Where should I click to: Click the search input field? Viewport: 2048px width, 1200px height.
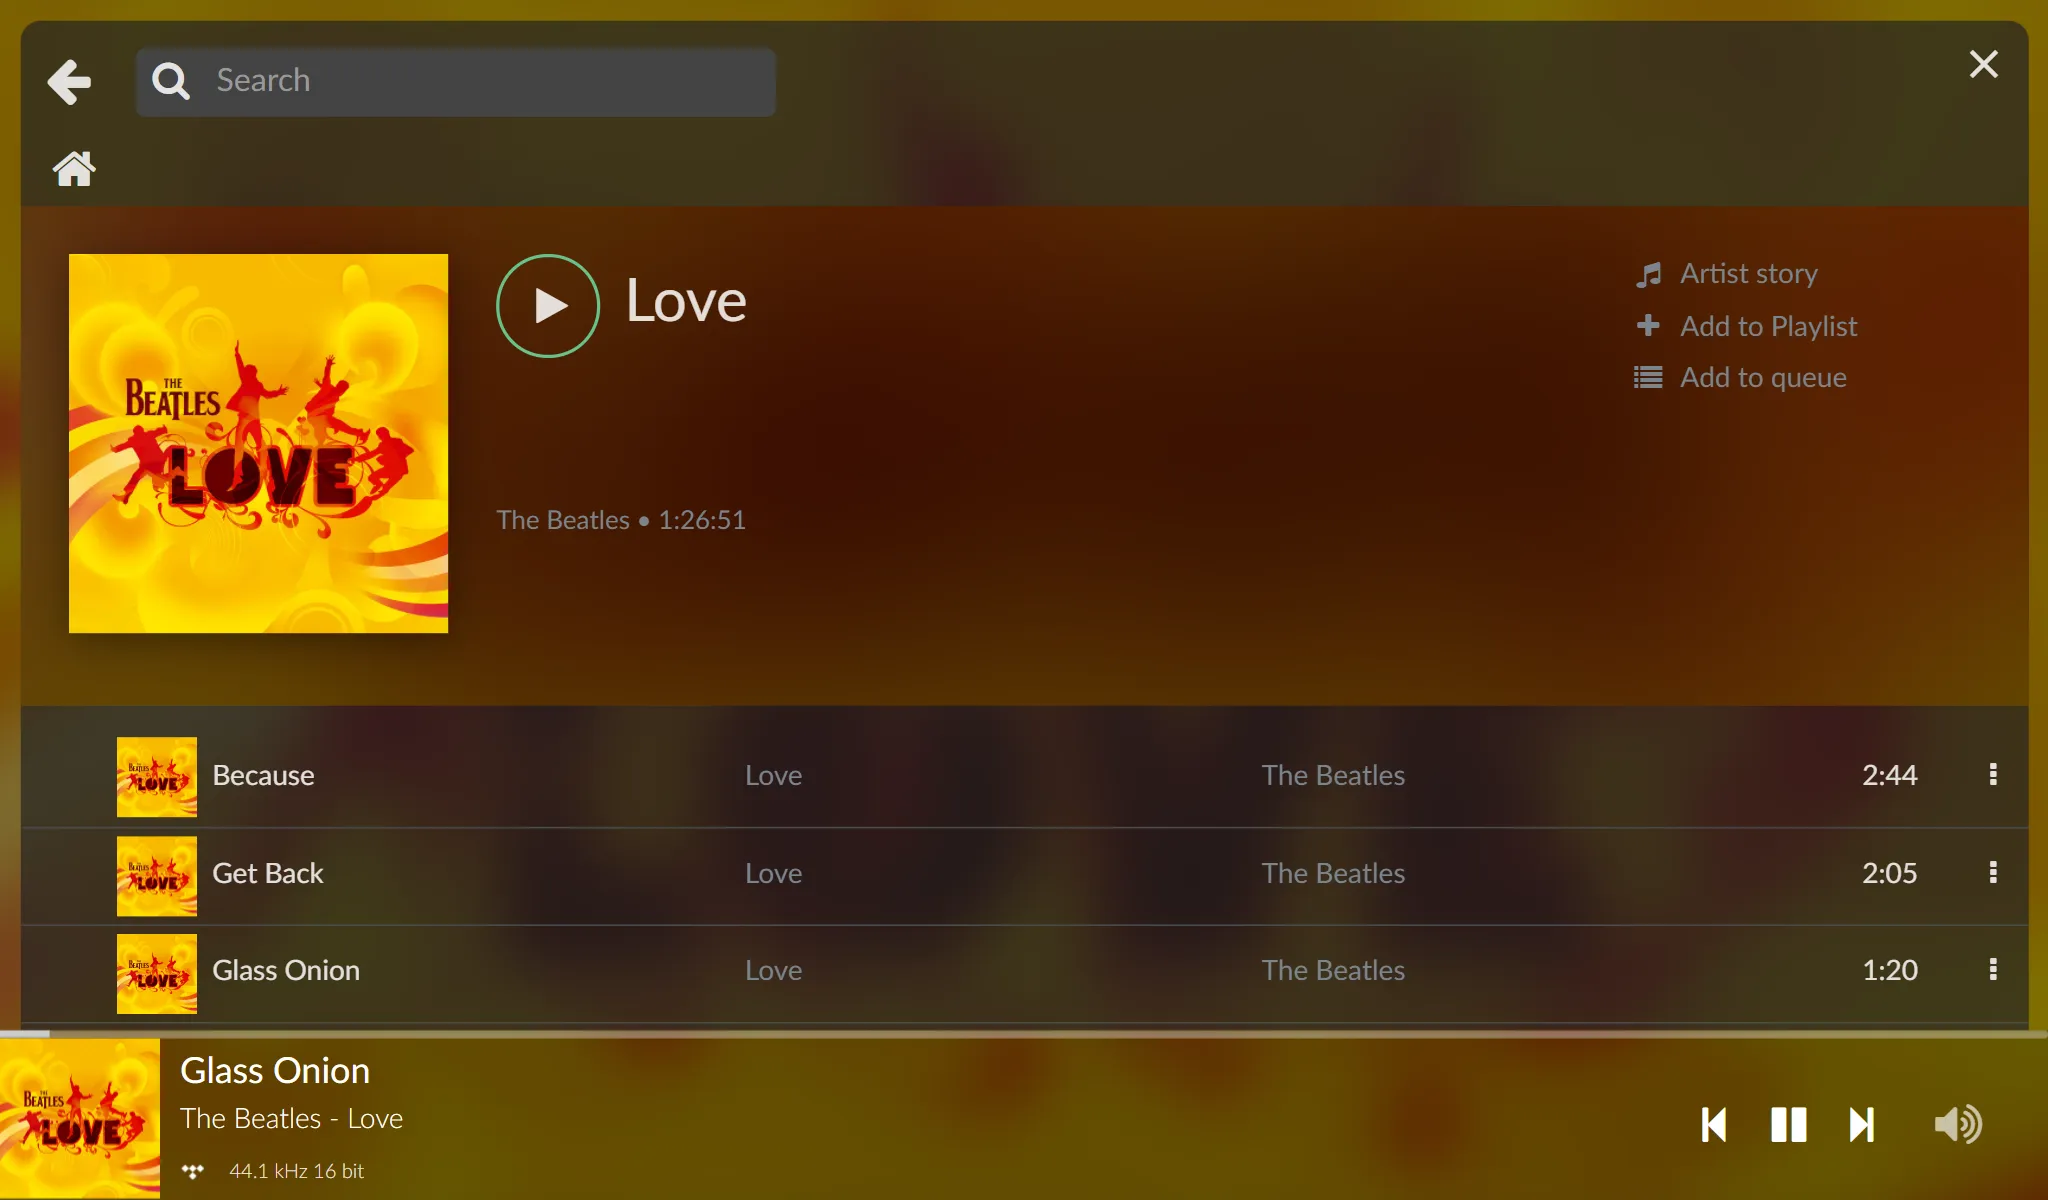(x=456, y=79)
